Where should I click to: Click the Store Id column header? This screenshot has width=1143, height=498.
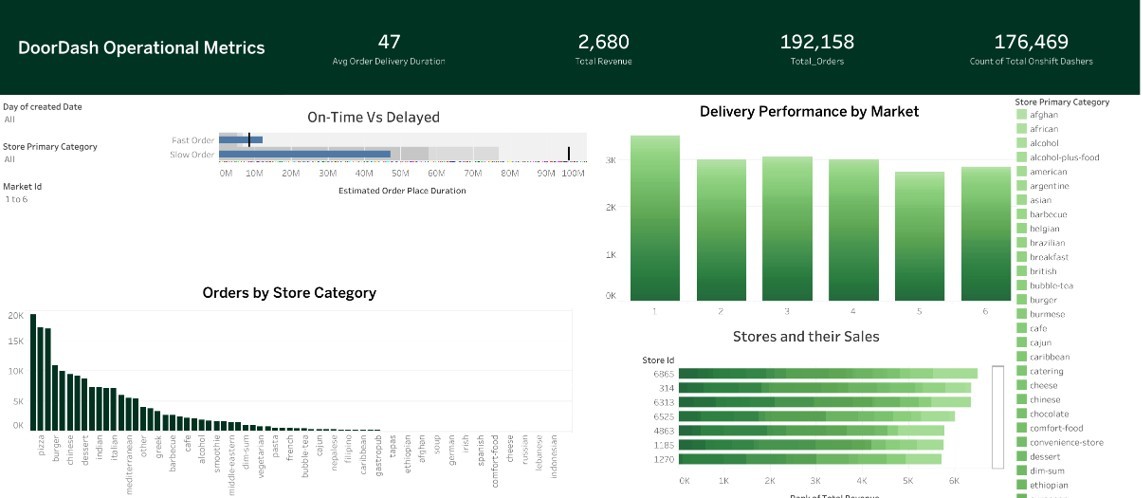pos(658,360)
